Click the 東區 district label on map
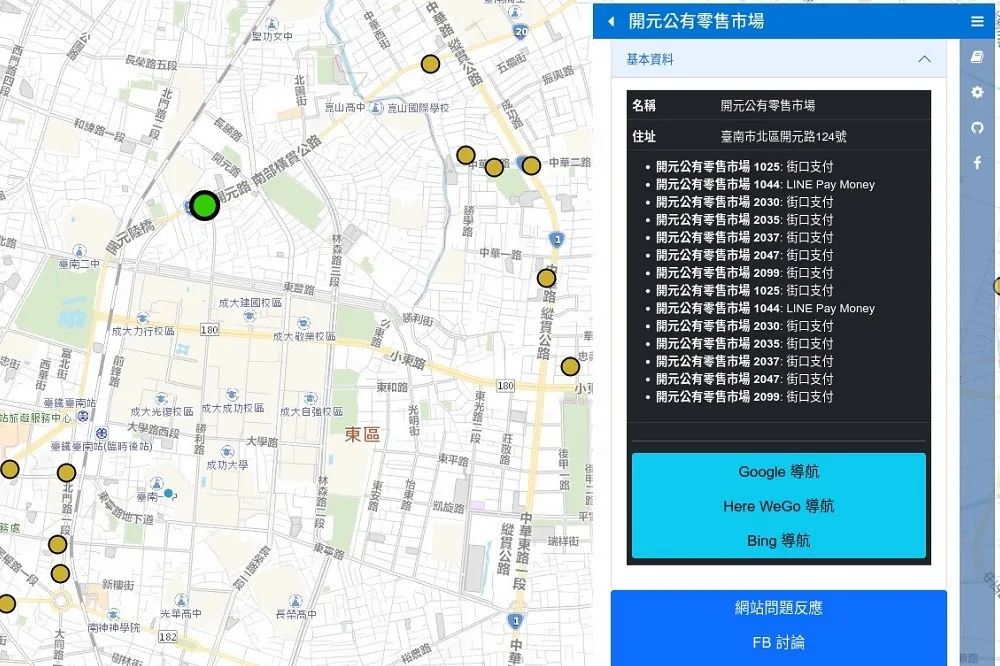1000x666 pixels. [362, 435]
